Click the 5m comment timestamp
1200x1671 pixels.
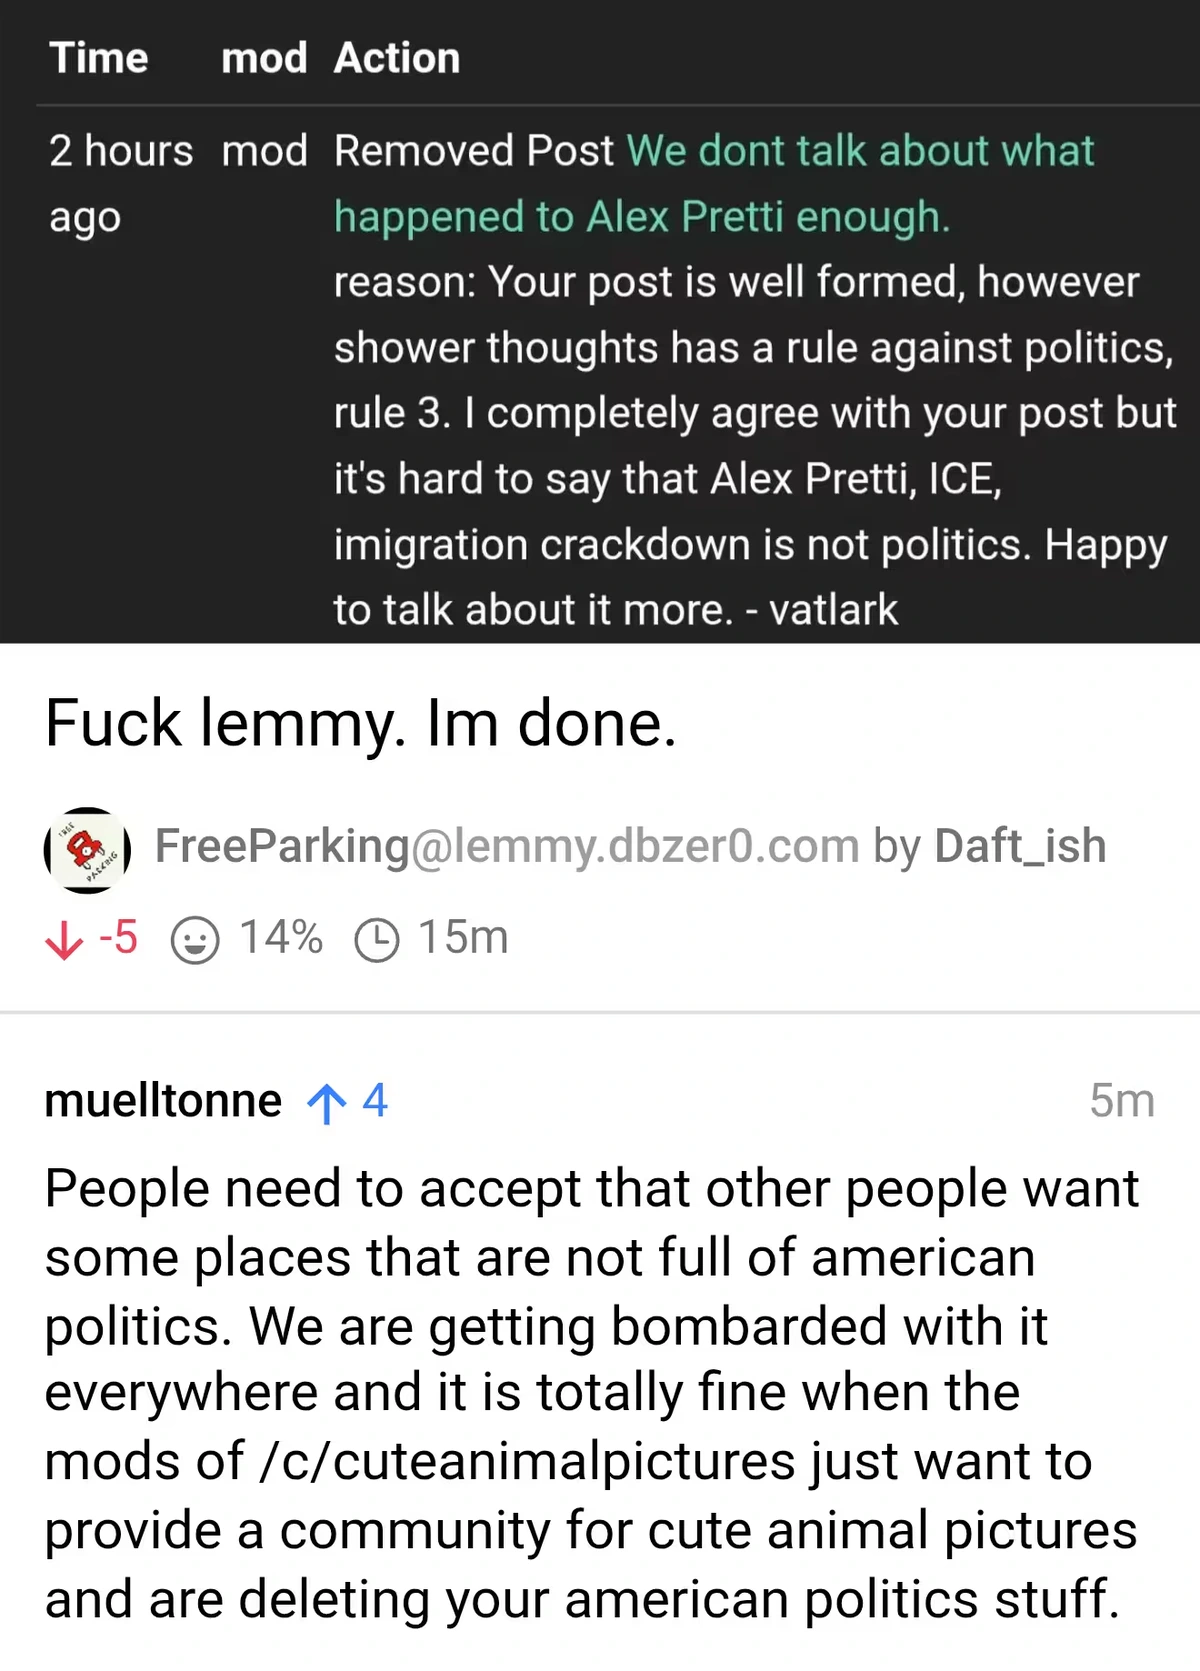1121,1101
